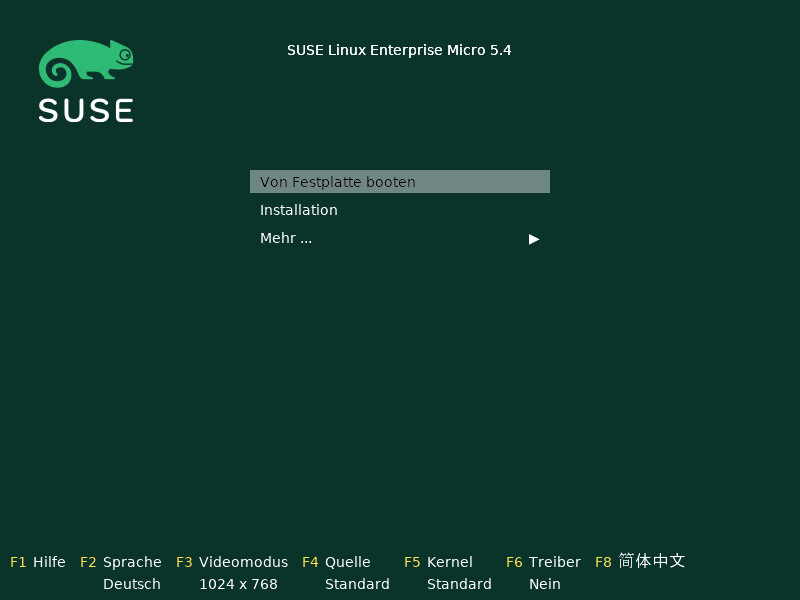800x600 pixels.
Task: Change the 1024 x 768 resolution value
Action: (x=238, y=584)
